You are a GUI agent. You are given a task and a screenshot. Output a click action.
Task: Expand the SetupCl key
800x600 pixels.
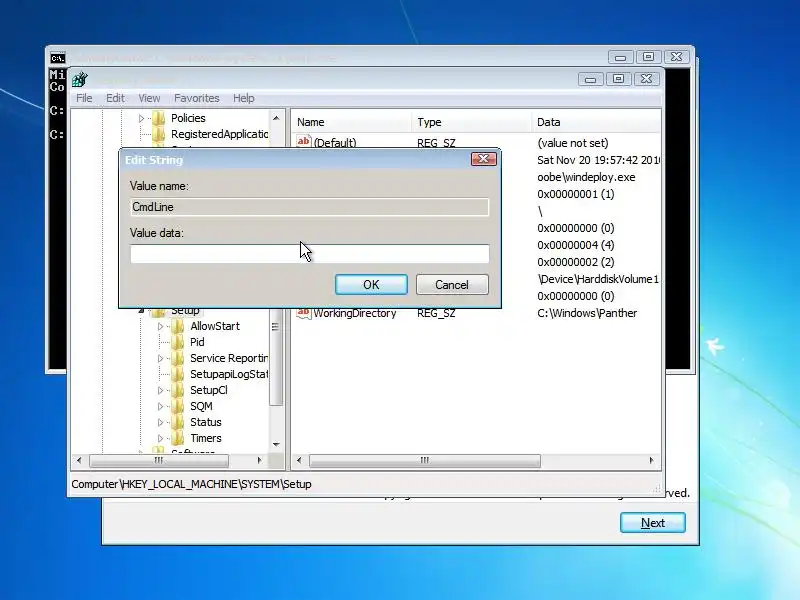(x=160, y=390)
